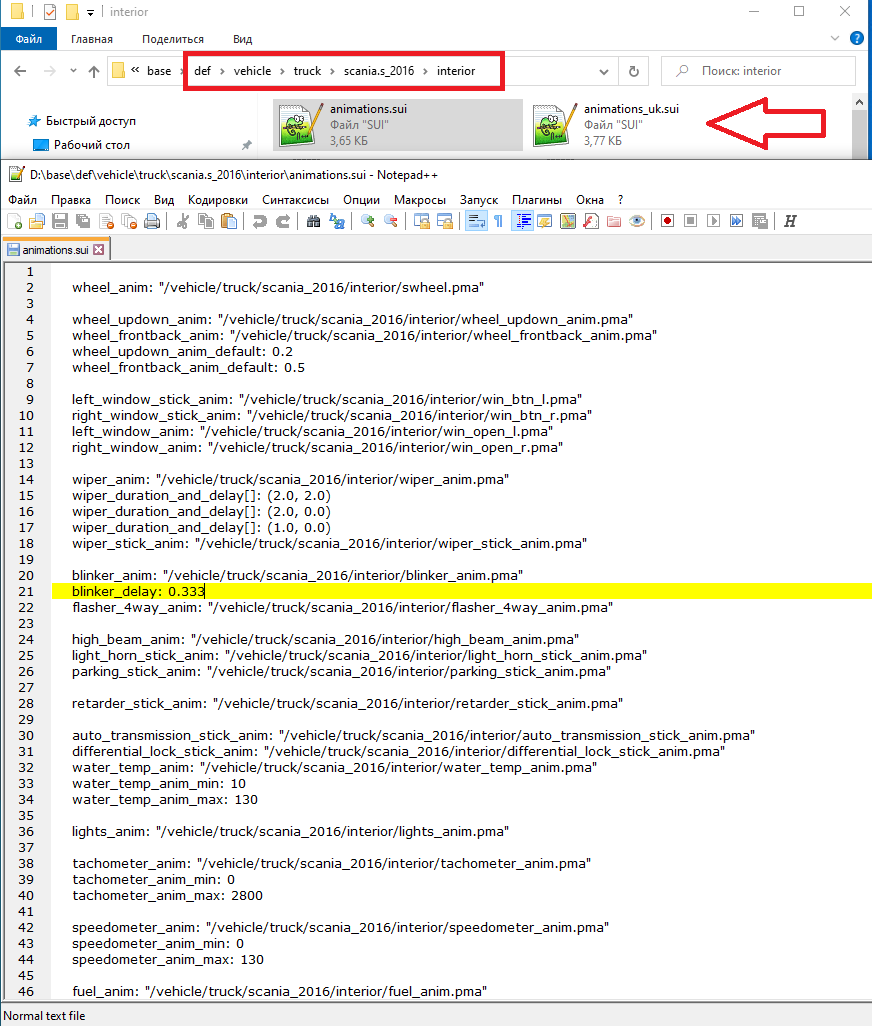This screenshot has height=1026, width=872.
Task: Open the Function List panel icon
Action: click(x=591, y=221)
